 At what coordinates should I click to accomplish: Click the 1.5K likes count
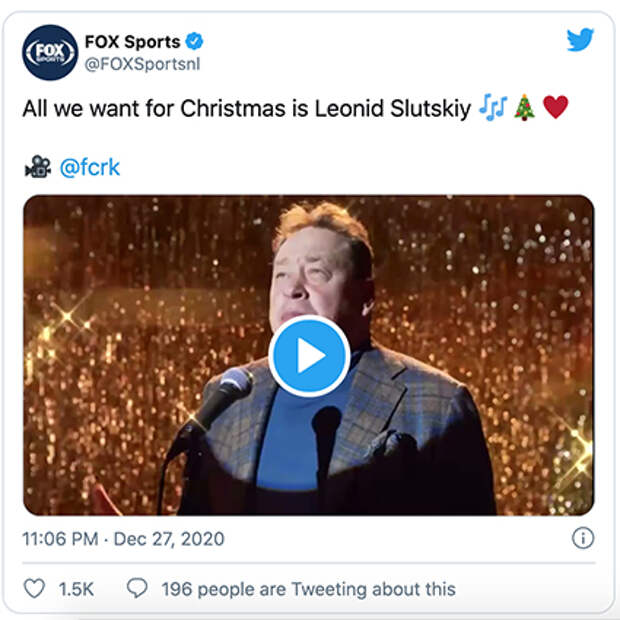coord(76,589)
